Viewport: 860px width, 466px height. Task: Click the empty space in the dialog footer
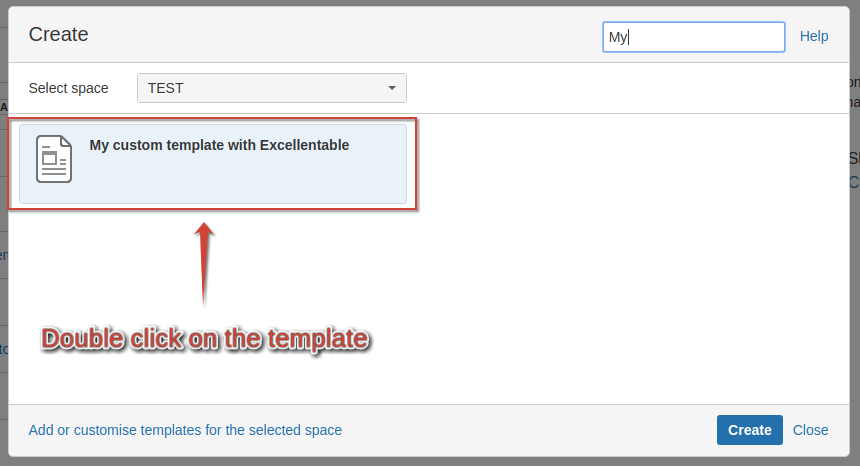530,430
